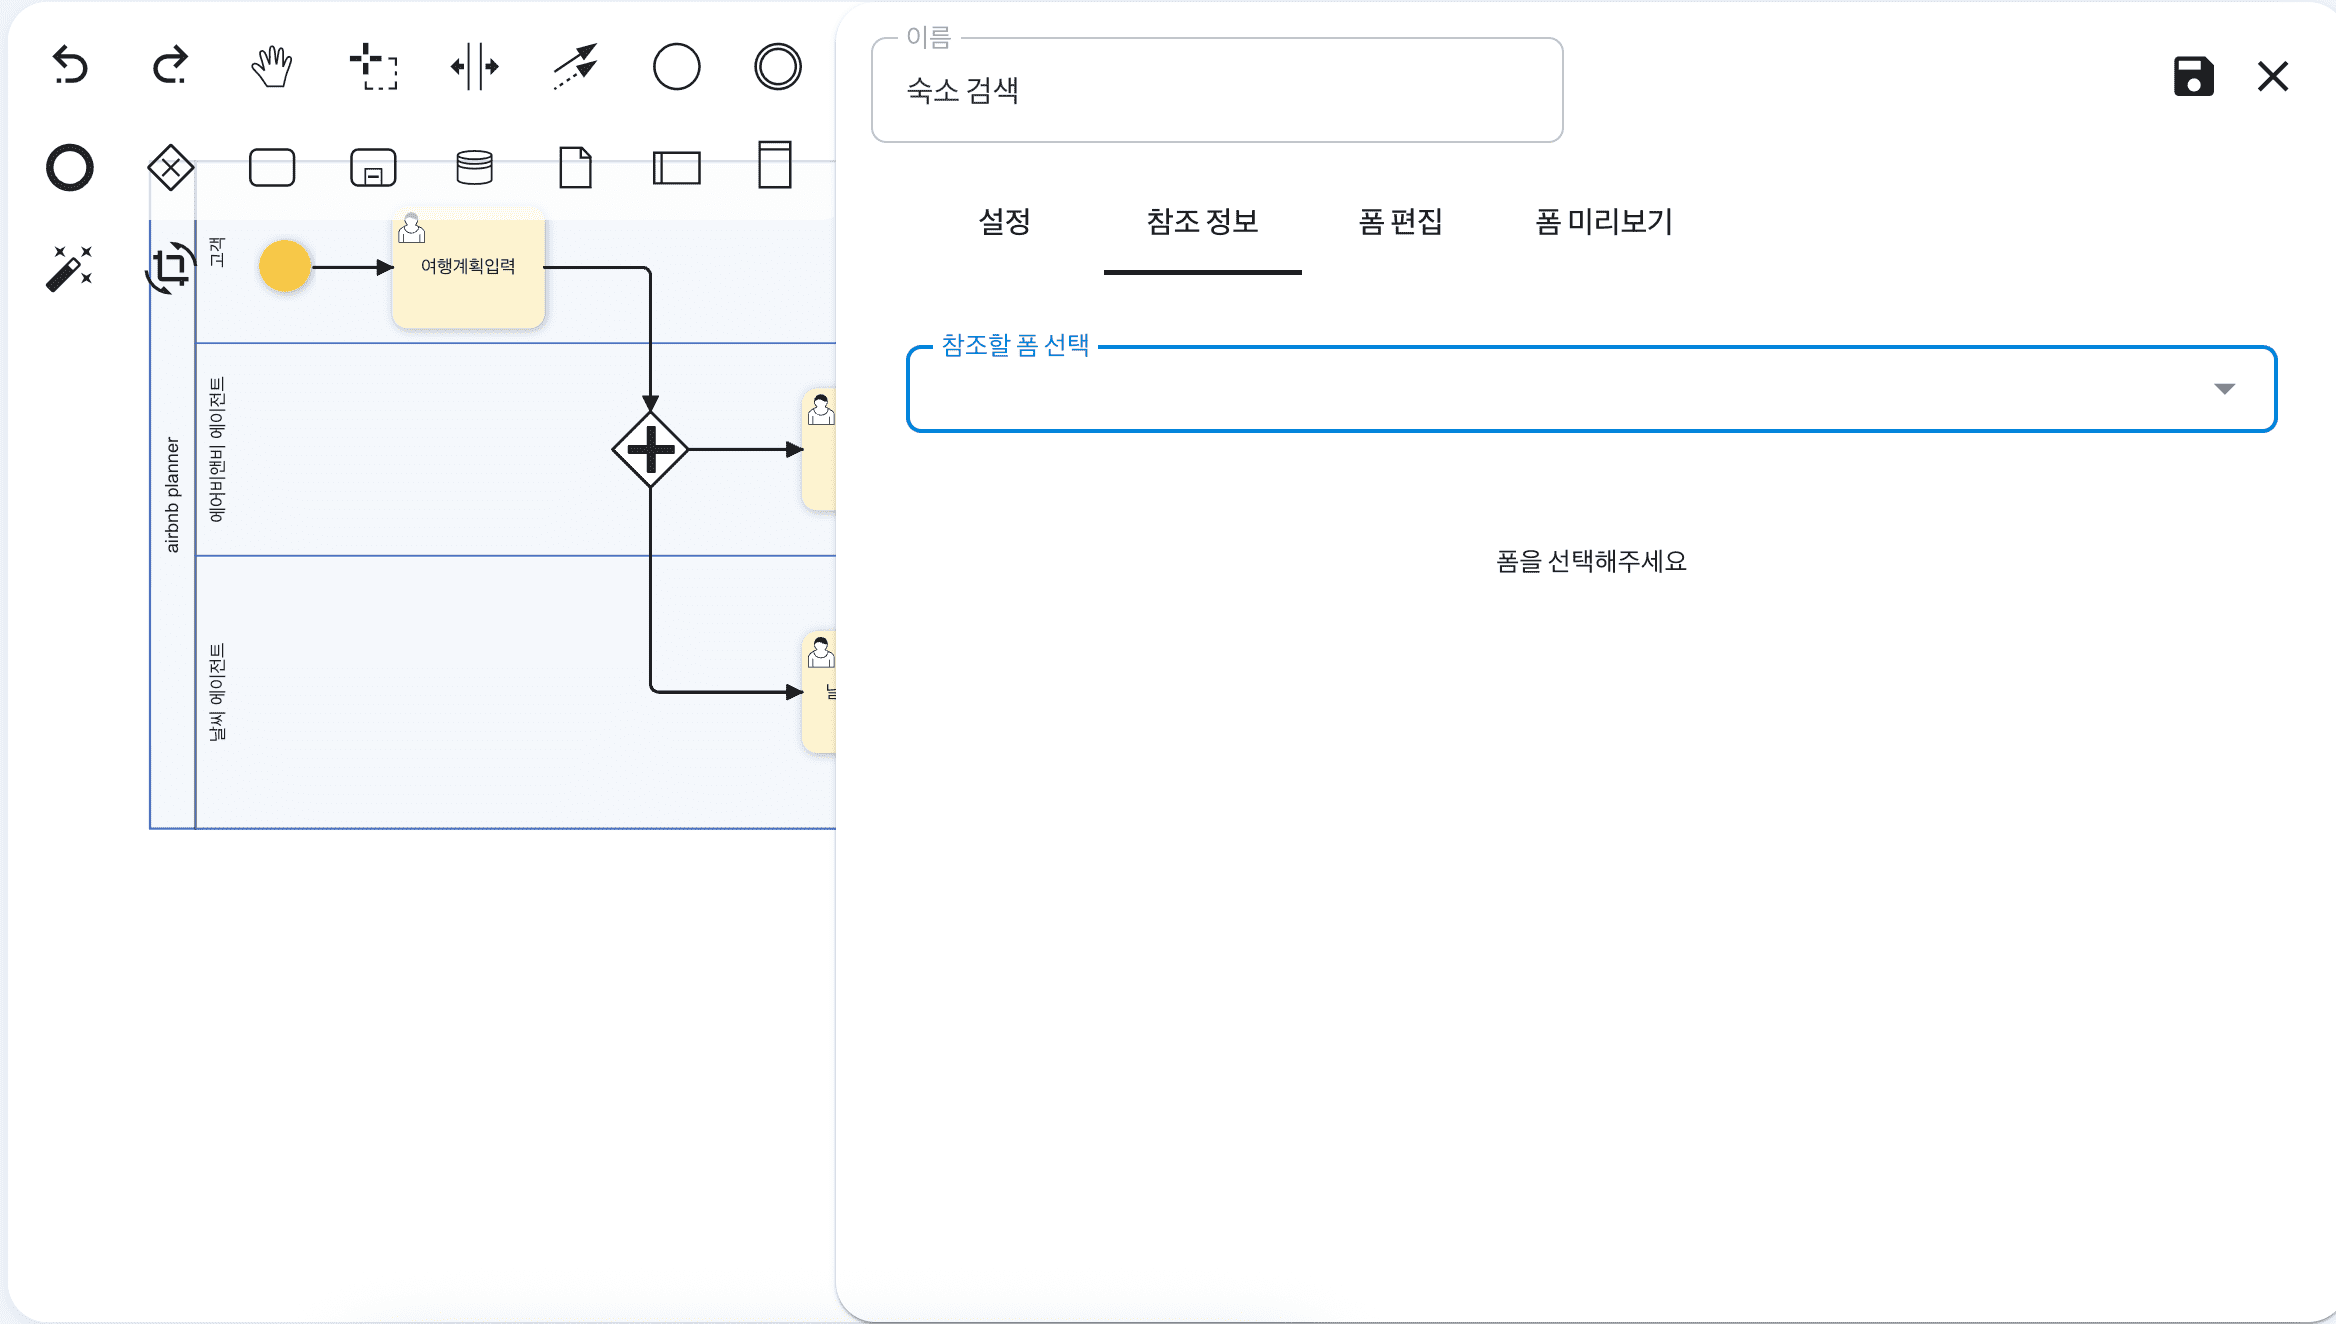This screenshot has width=2336, height=1324.
Task: Close the properties panel
Action: (x=2272, y=76)
